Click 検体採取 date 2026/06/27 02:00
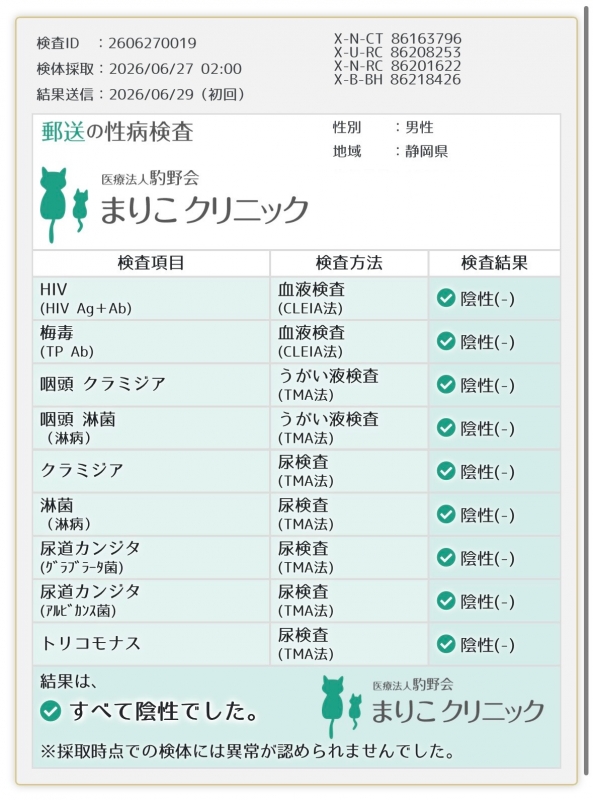 click(175, 69)
